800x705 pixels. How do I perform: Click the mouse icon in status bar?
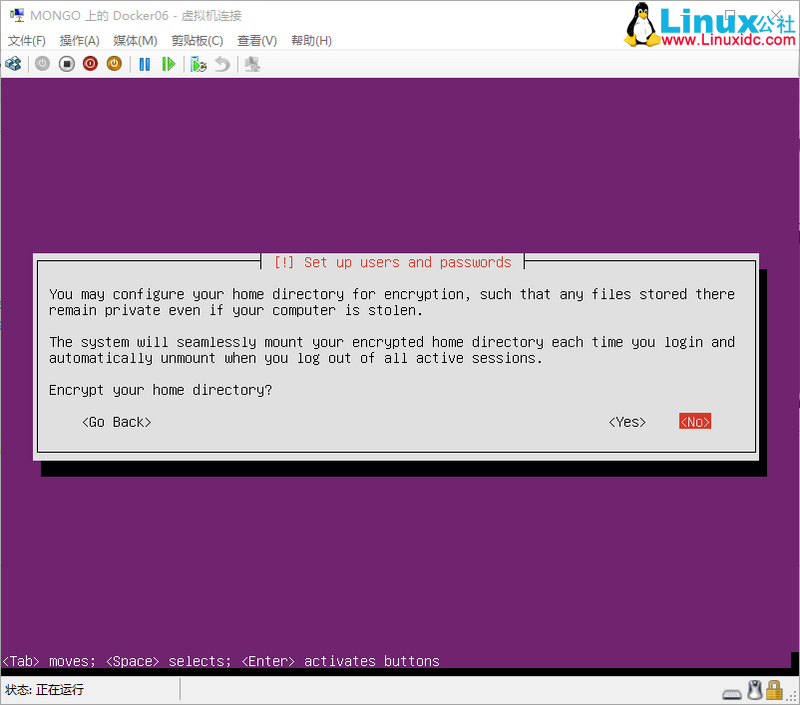tap(754, 691)
